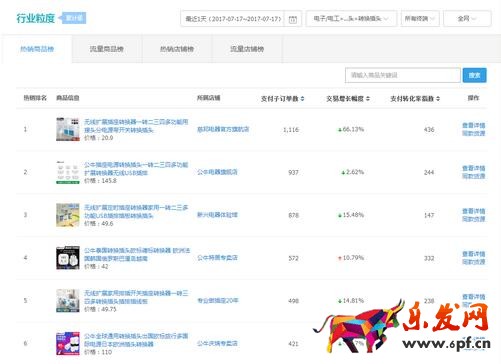This screenshot has width=501, height=364.
Task: Open shop link for product with 572 orders
Action: click(x=217, y=258)
